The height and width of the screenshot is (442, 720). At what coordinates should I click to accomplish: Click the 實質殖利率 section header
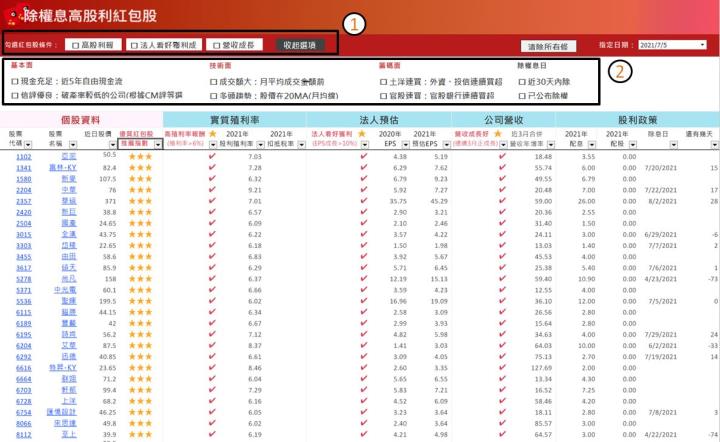click(235, 120)
